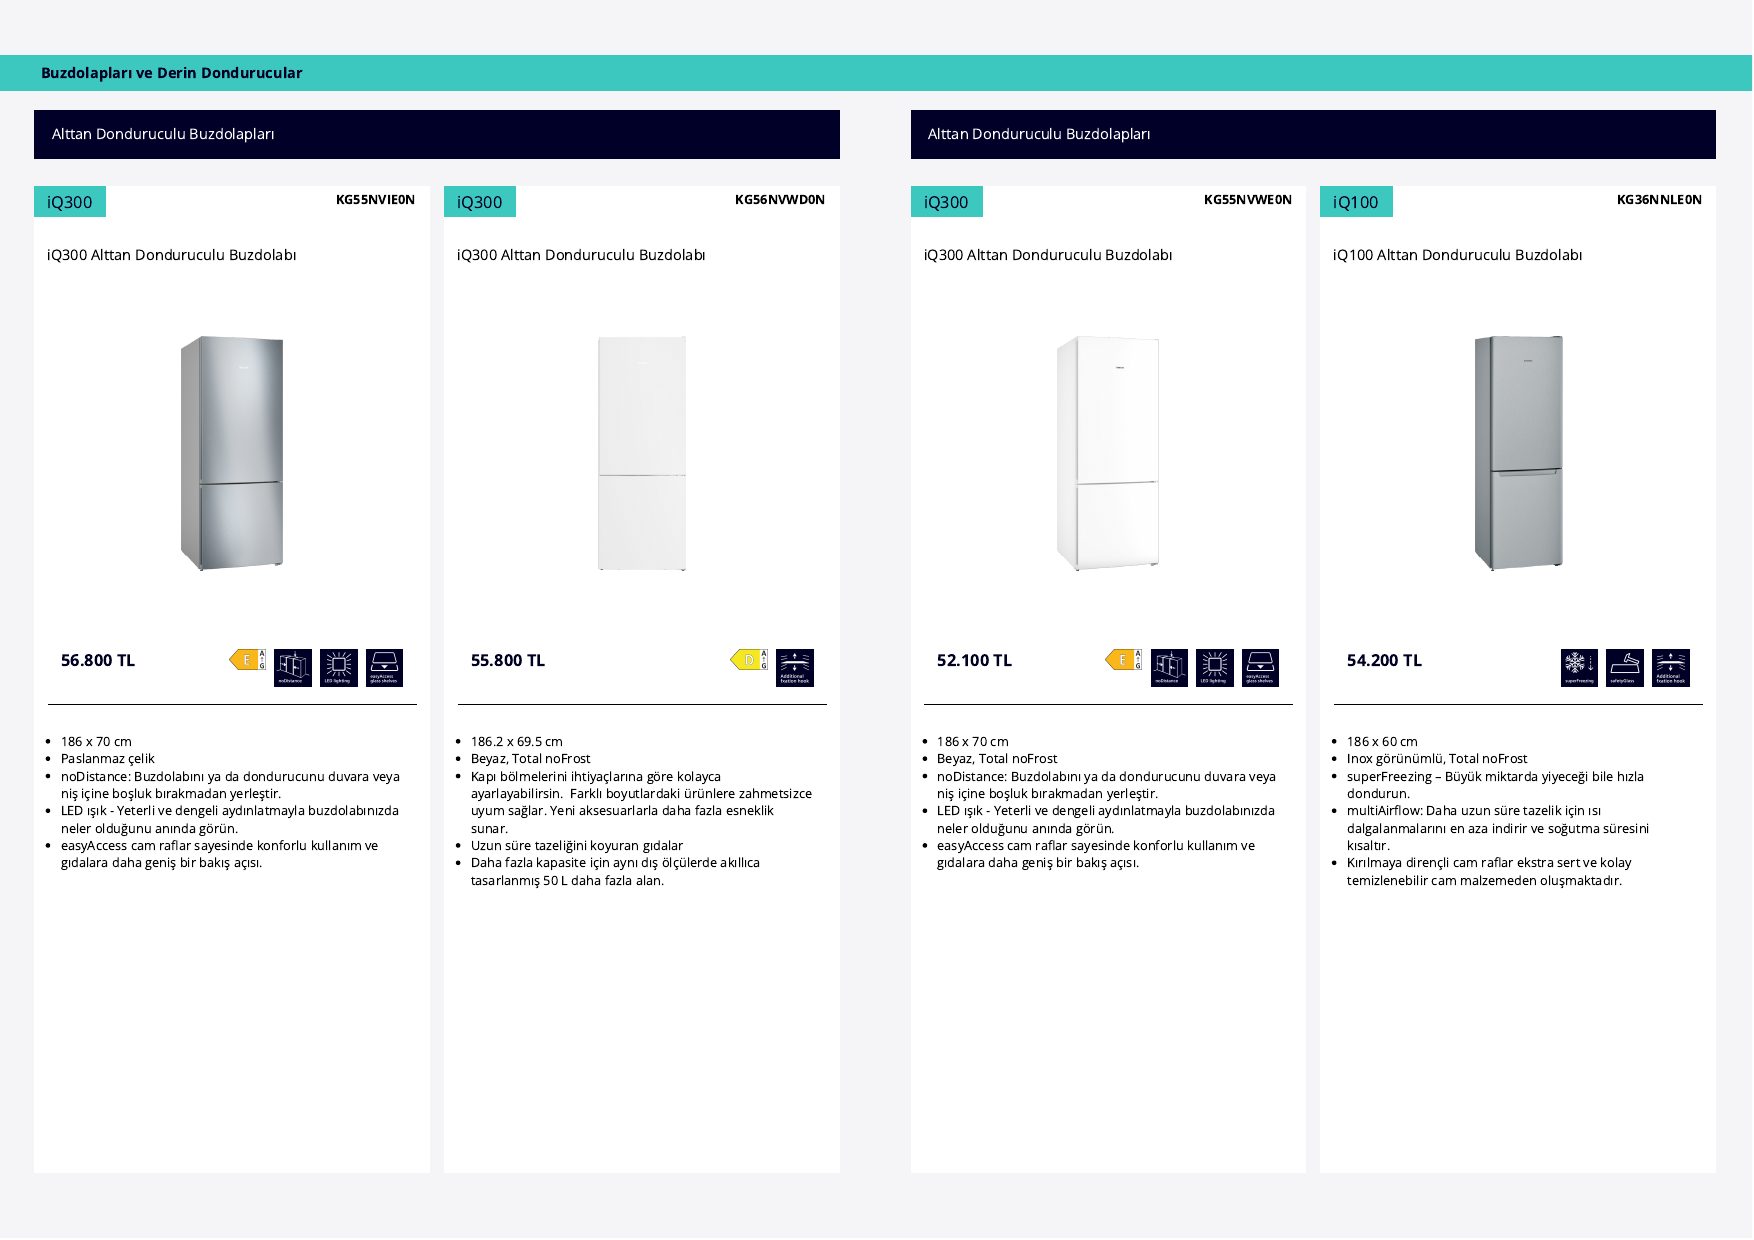1754x1240 pixels.
Task: Click the product title under the KG55NVIE0N code
Action: (x=172, y=255)
